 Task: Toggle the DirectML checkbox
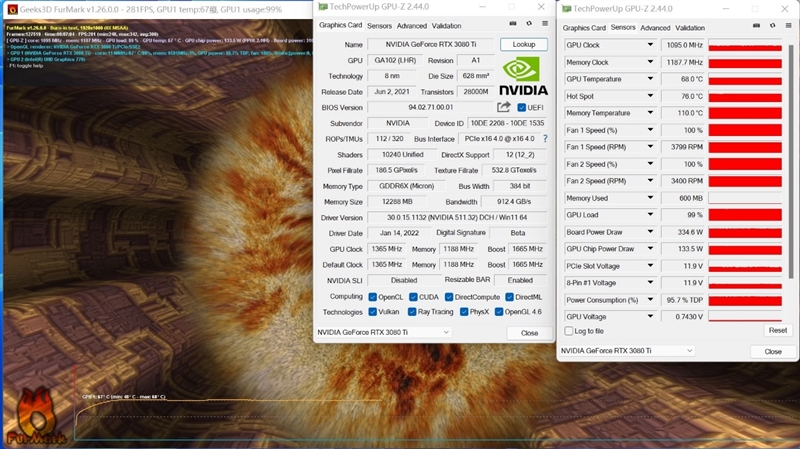(x=509, y=297)
